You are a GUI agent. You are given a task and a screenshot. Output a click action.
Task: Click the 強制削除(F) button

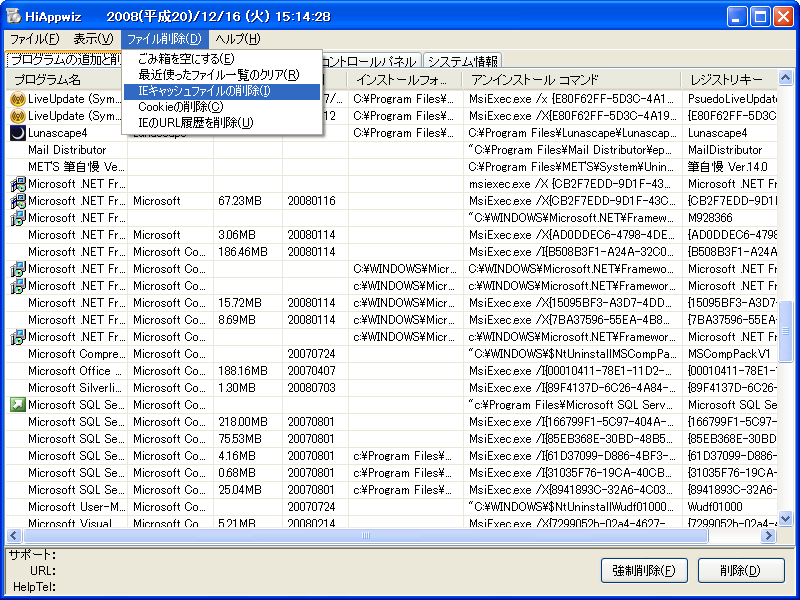tap(644, 570)
